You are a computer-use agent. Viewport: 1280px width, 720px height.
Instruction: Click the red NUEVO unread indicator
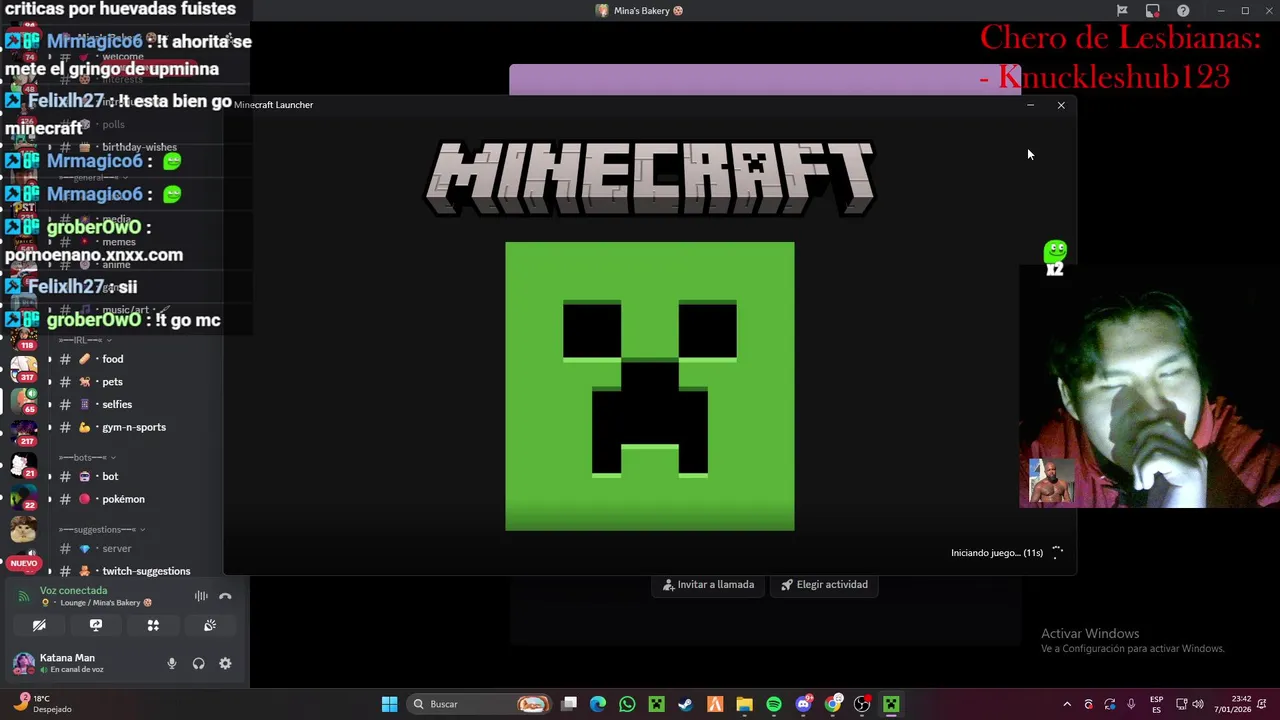pyautogui.click(x=23, y=563)
